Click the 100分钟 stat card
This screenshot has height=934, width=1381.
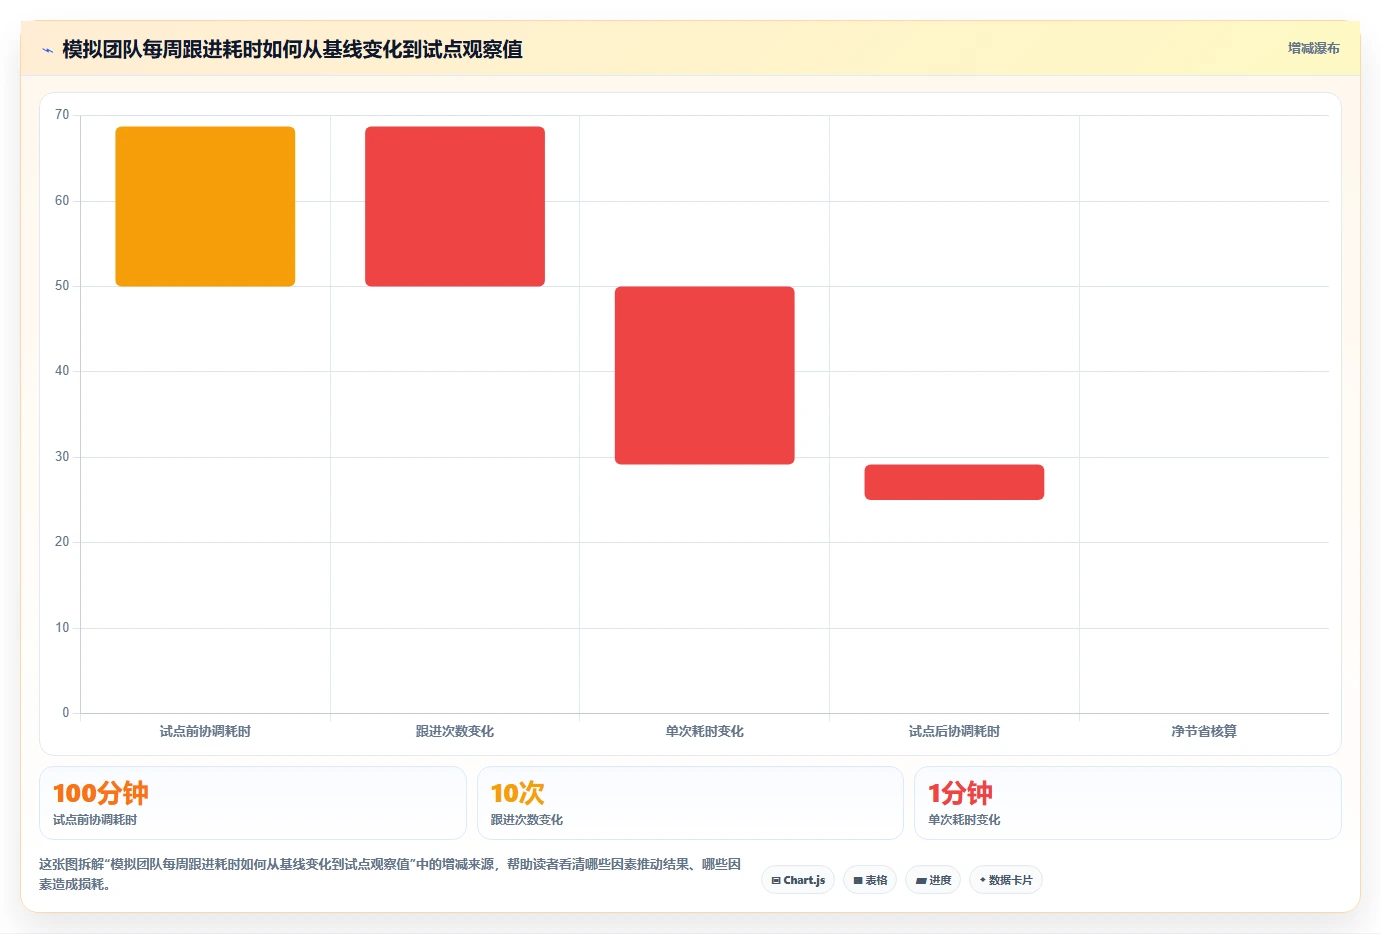[x=253, y=803]
